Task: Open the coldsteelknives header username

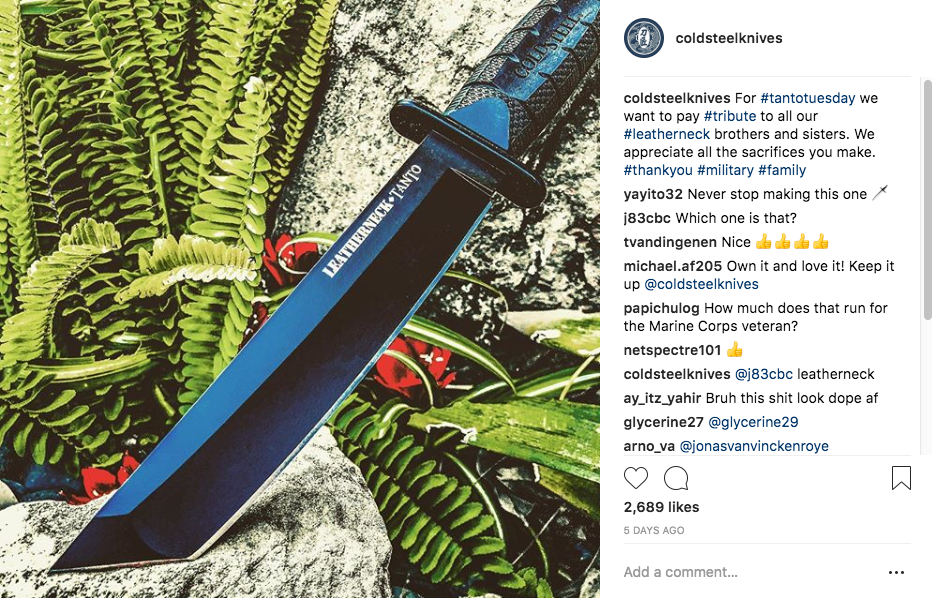Action: 729,38
